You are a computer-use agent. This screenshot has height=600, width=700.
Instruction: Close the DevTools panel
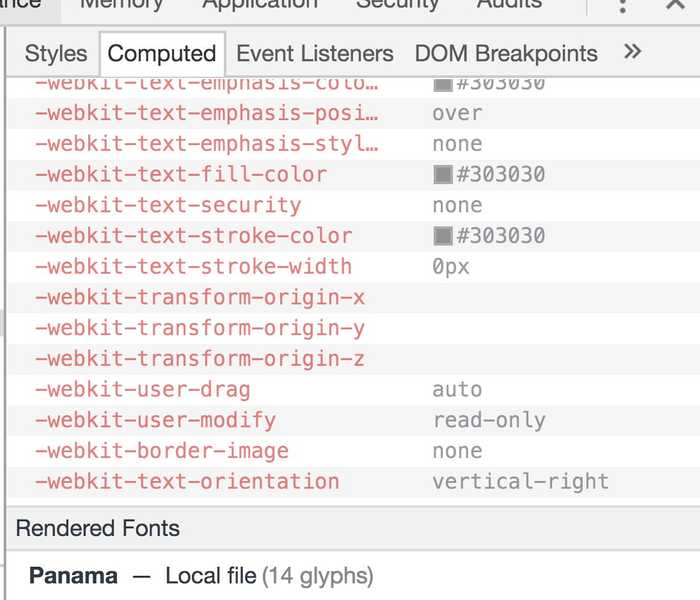(x=675, y=4)
